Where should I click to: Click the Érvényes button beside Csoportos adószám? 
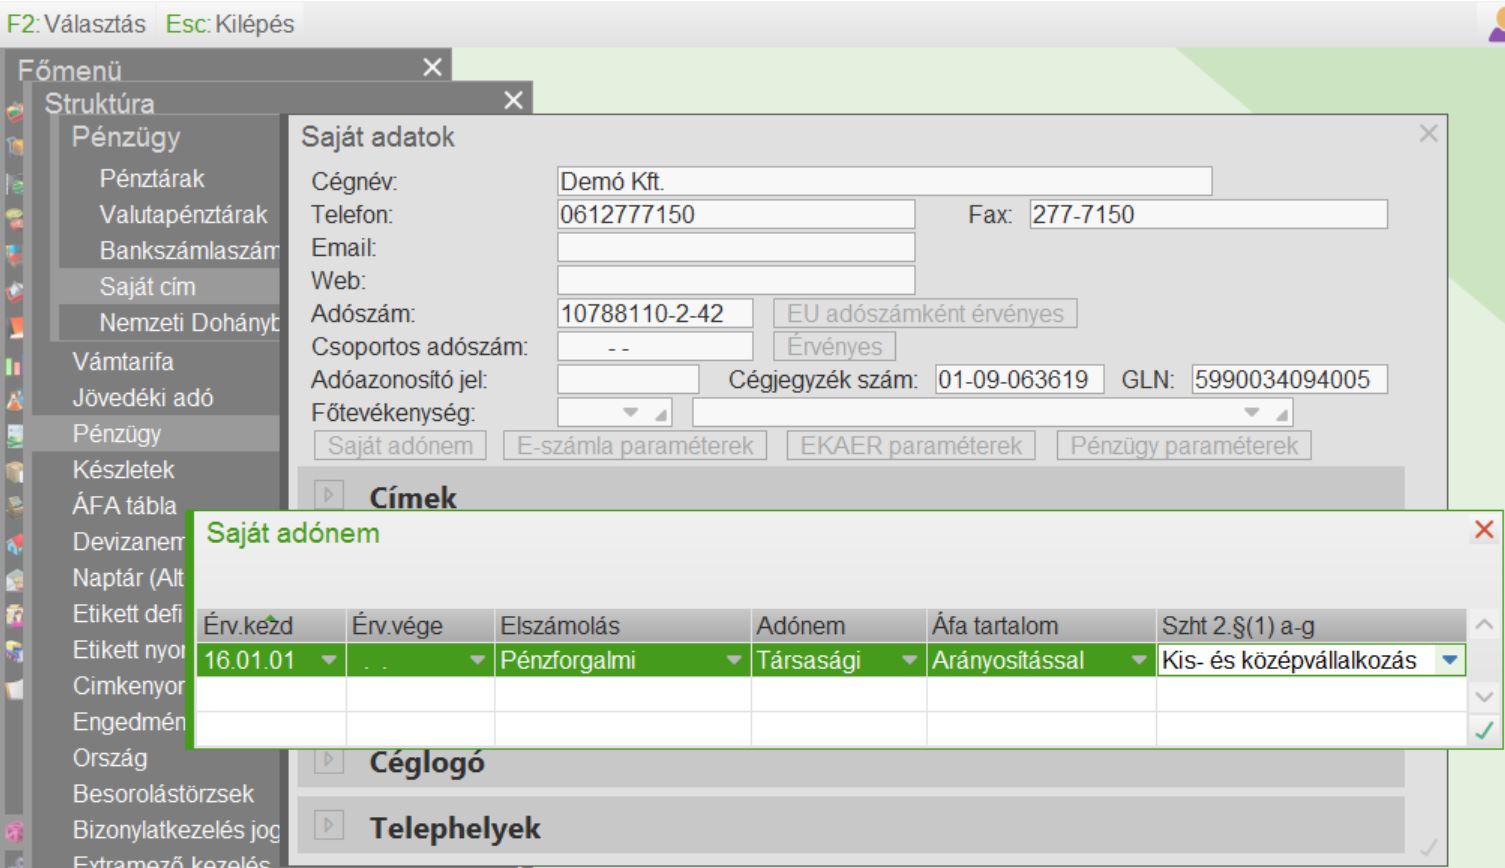point(834,347)
